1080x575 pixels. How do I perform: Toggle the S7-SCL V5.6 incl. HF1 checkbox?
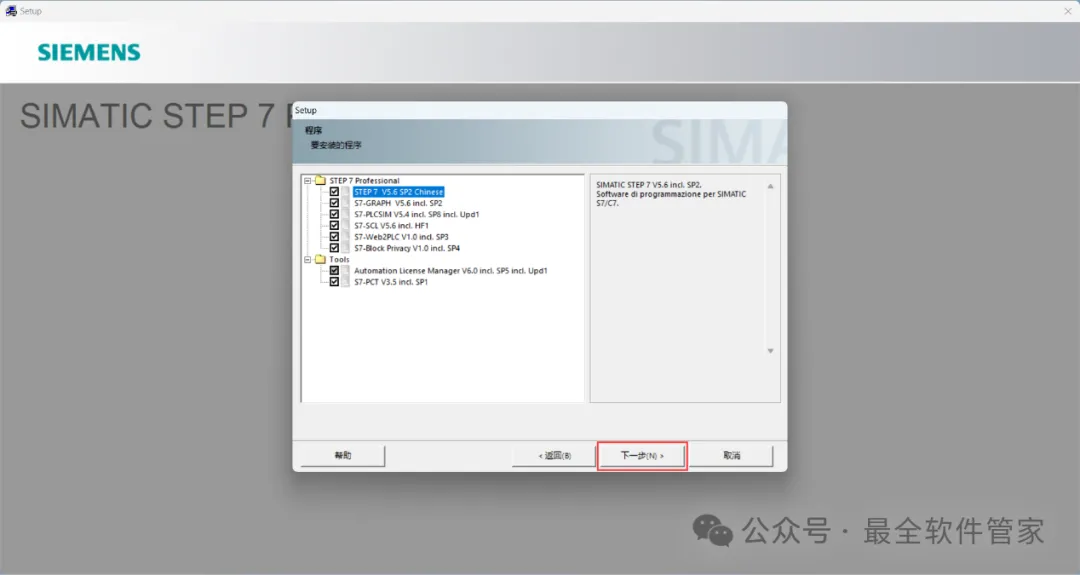(334, 225)
